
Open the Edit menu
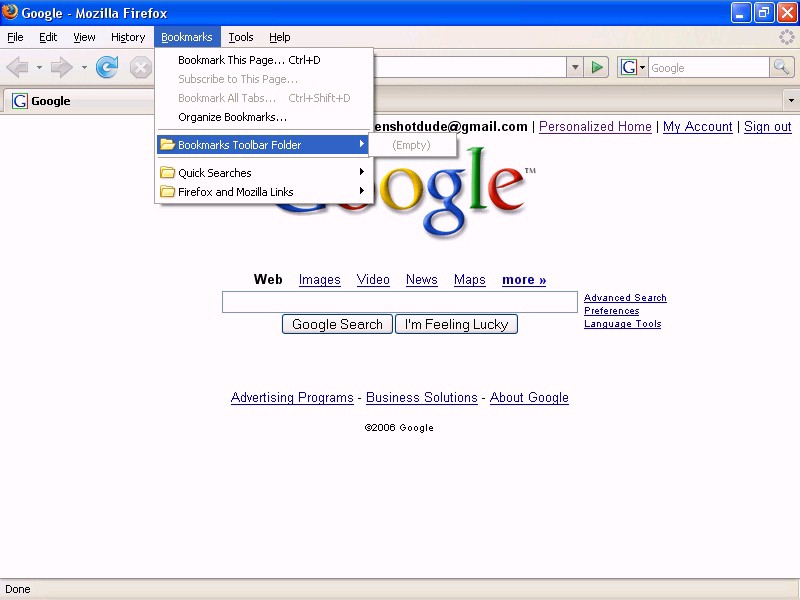coord(48,37)
